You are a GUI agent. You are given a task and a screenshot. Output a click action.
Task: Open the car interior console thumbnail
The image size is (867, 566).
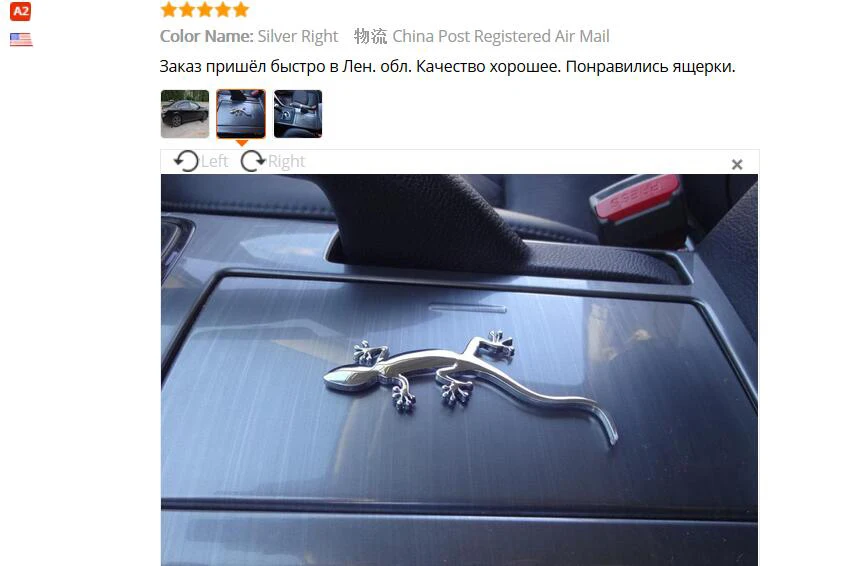click(x=298, y=114)
